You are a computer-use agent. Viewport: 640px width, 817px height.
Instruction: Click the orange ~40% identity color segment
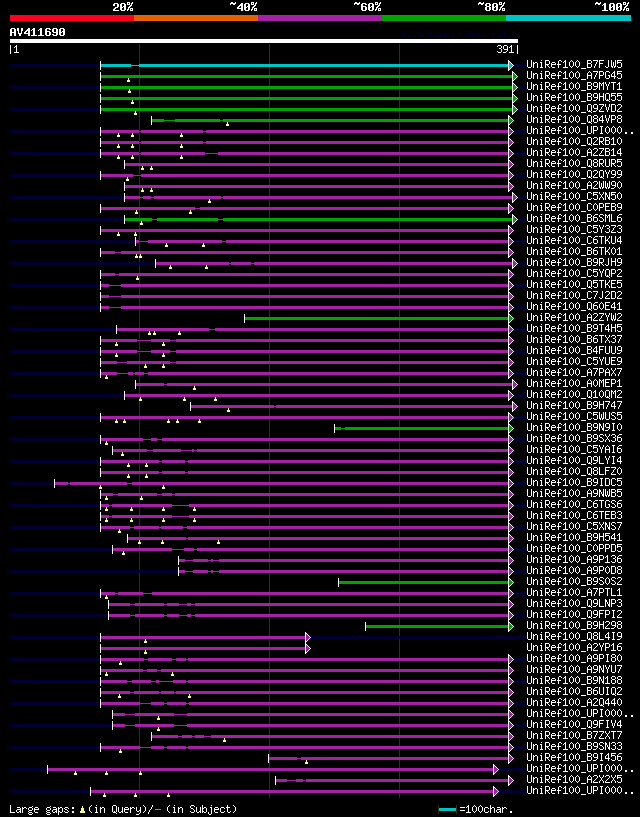coord(196,18)
